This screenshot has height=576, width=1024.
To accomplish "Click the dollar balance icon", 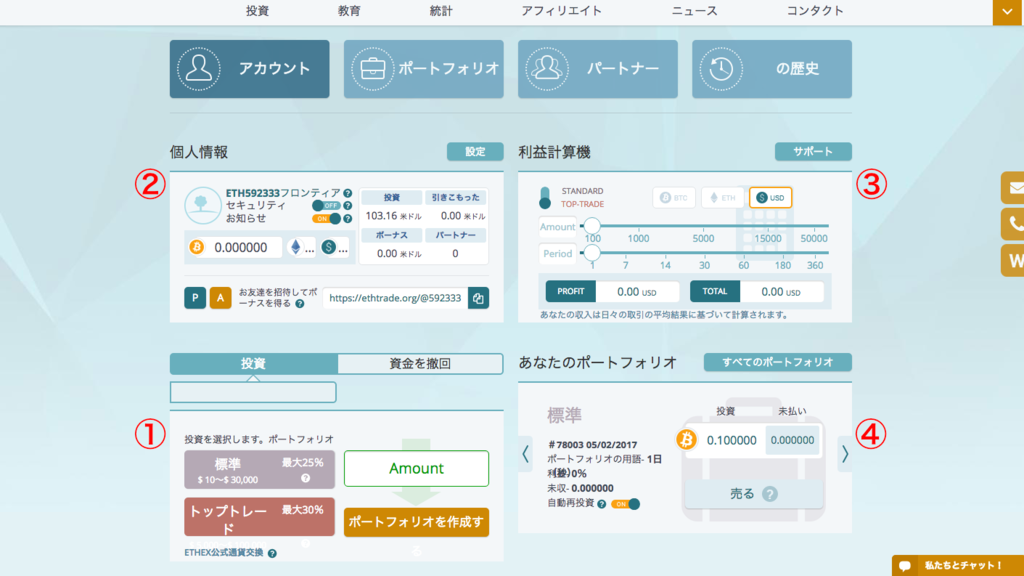I will [328, 247].
